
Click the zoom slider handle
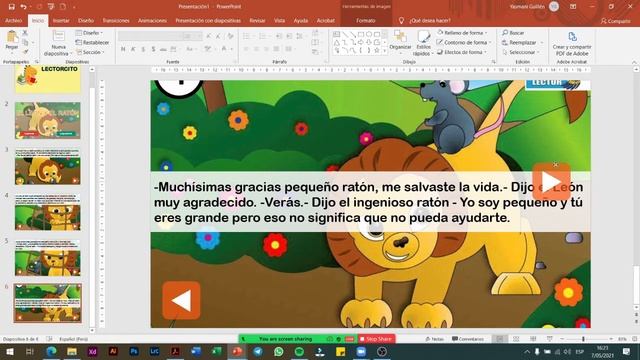[x=583, y=339]
